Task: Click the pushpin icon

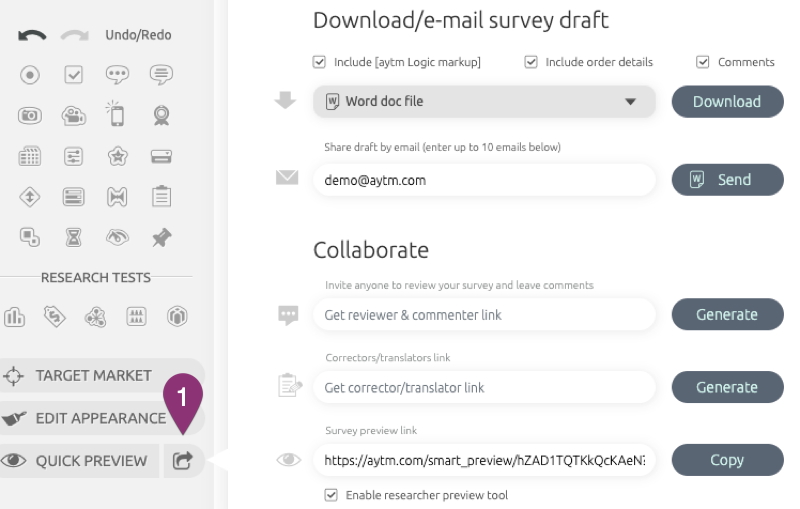Action: click(161, 238)
